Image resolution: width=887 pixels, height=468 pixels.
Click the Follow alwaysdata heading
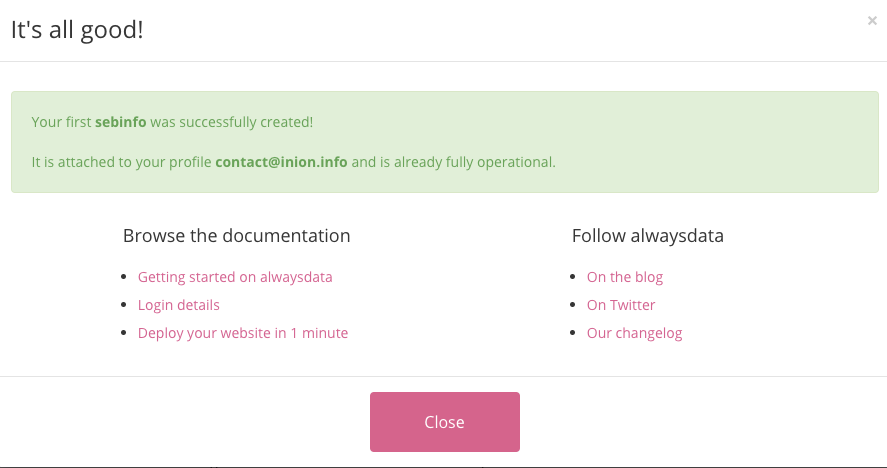648,236
